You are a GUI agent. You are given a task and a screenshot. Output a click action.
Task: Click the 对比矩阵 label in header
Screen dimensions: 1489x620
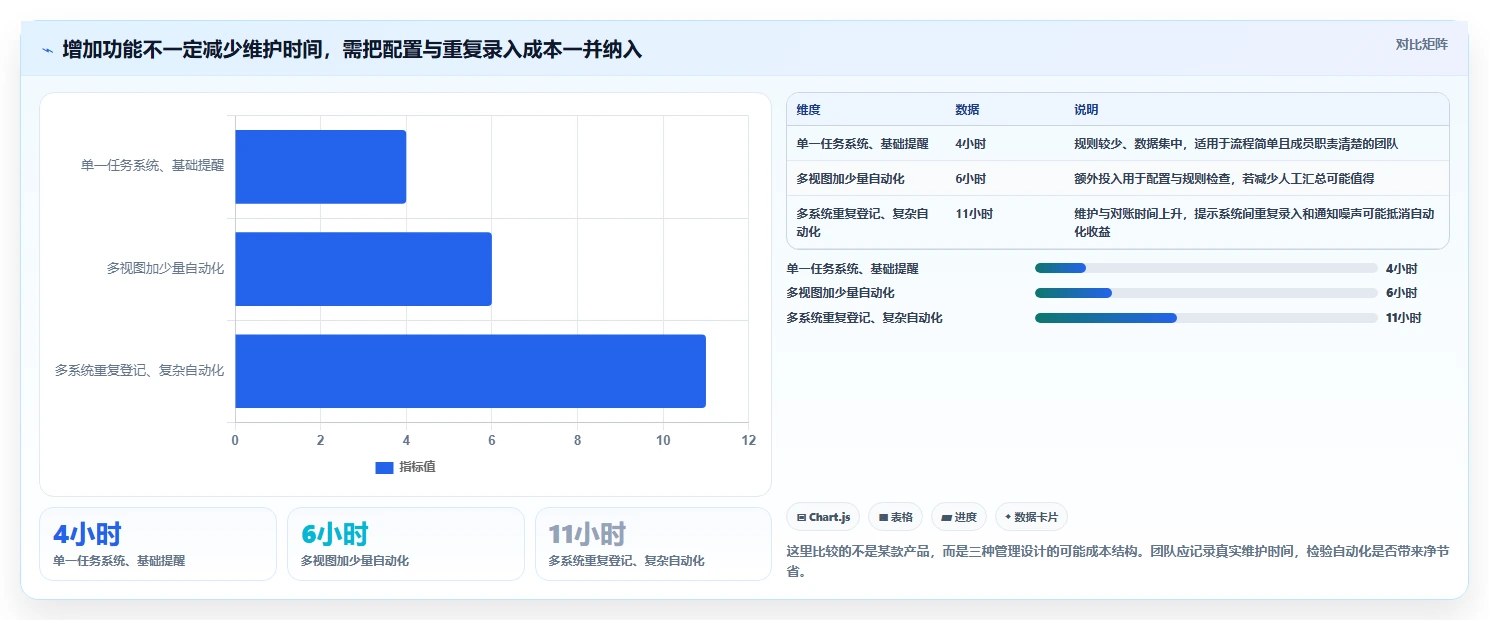(x=1421, y=44)
